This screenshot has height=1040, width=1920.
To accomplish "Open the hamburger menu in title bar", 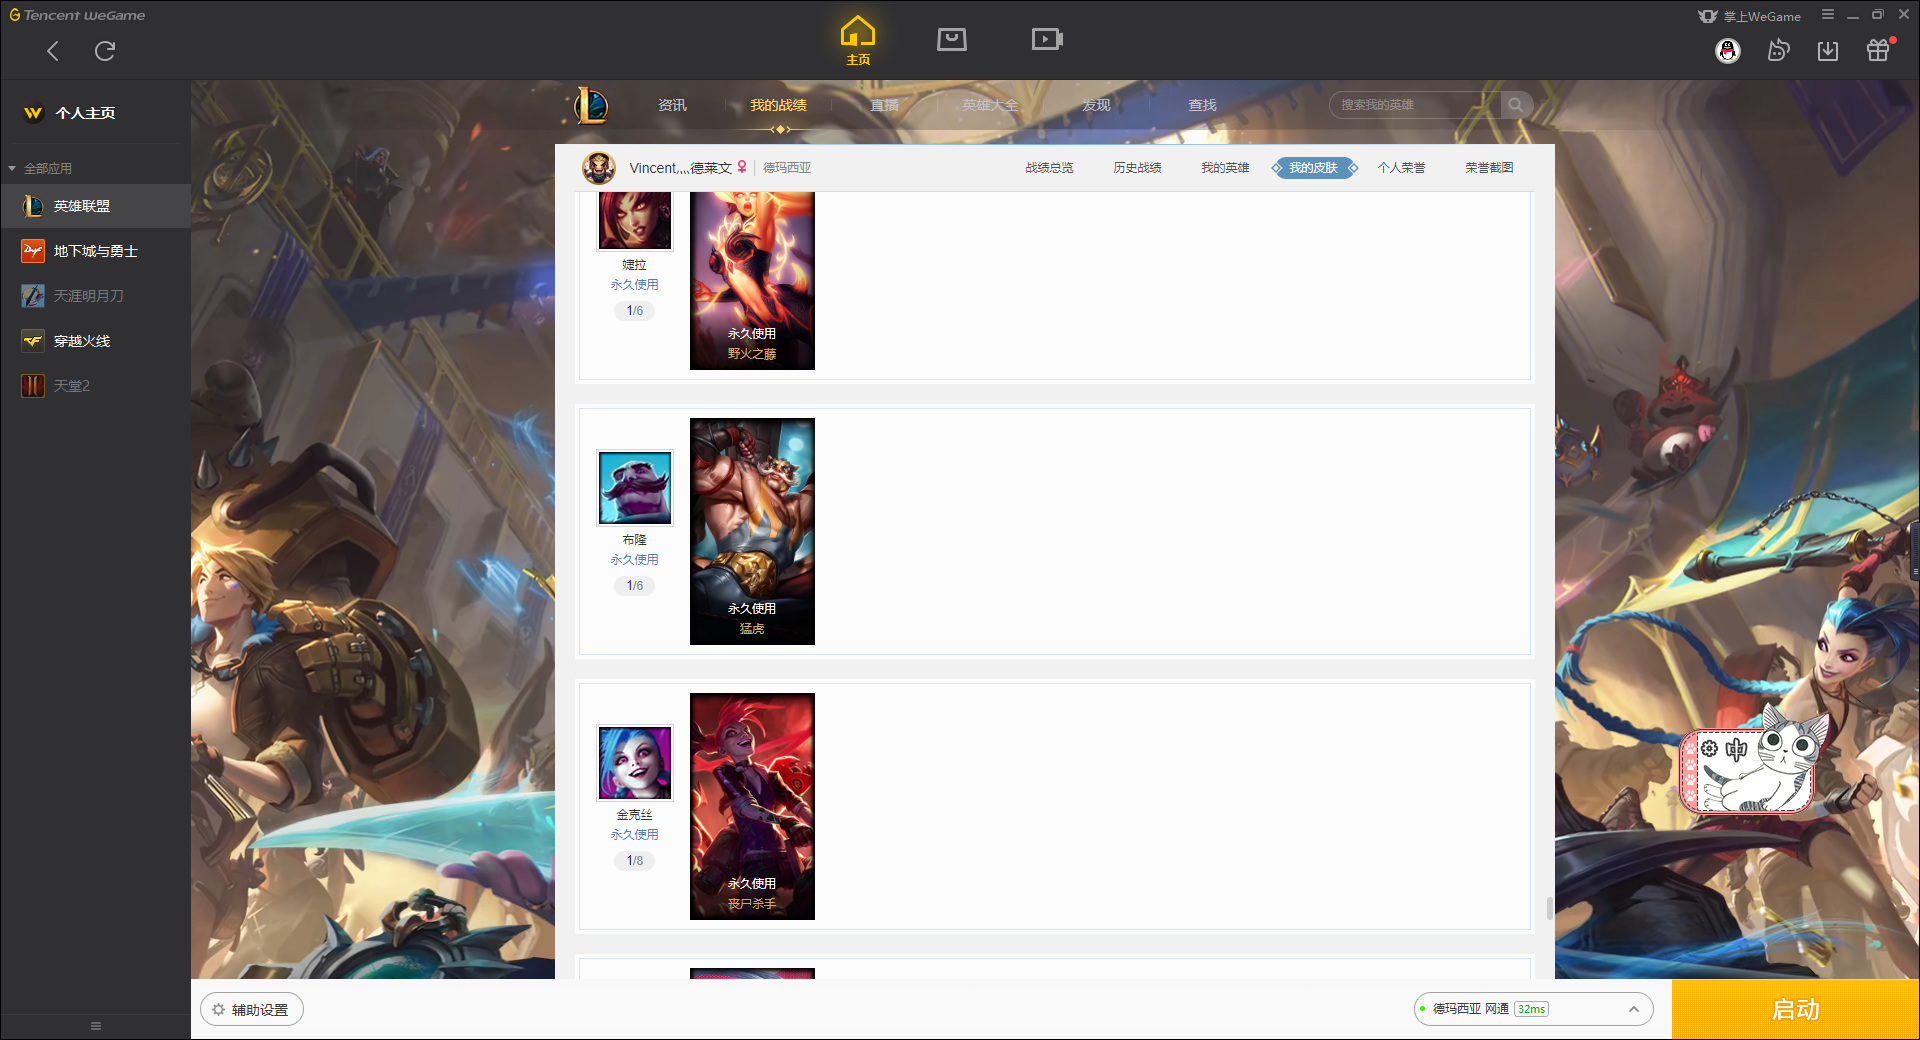I will click(x=1828, y=15).
